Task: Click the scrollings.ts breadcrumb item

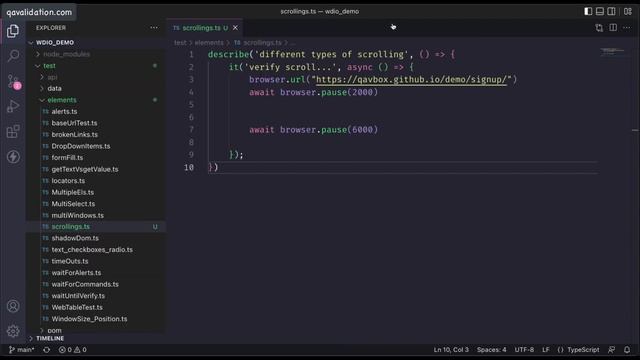Action: coord(262,42)
